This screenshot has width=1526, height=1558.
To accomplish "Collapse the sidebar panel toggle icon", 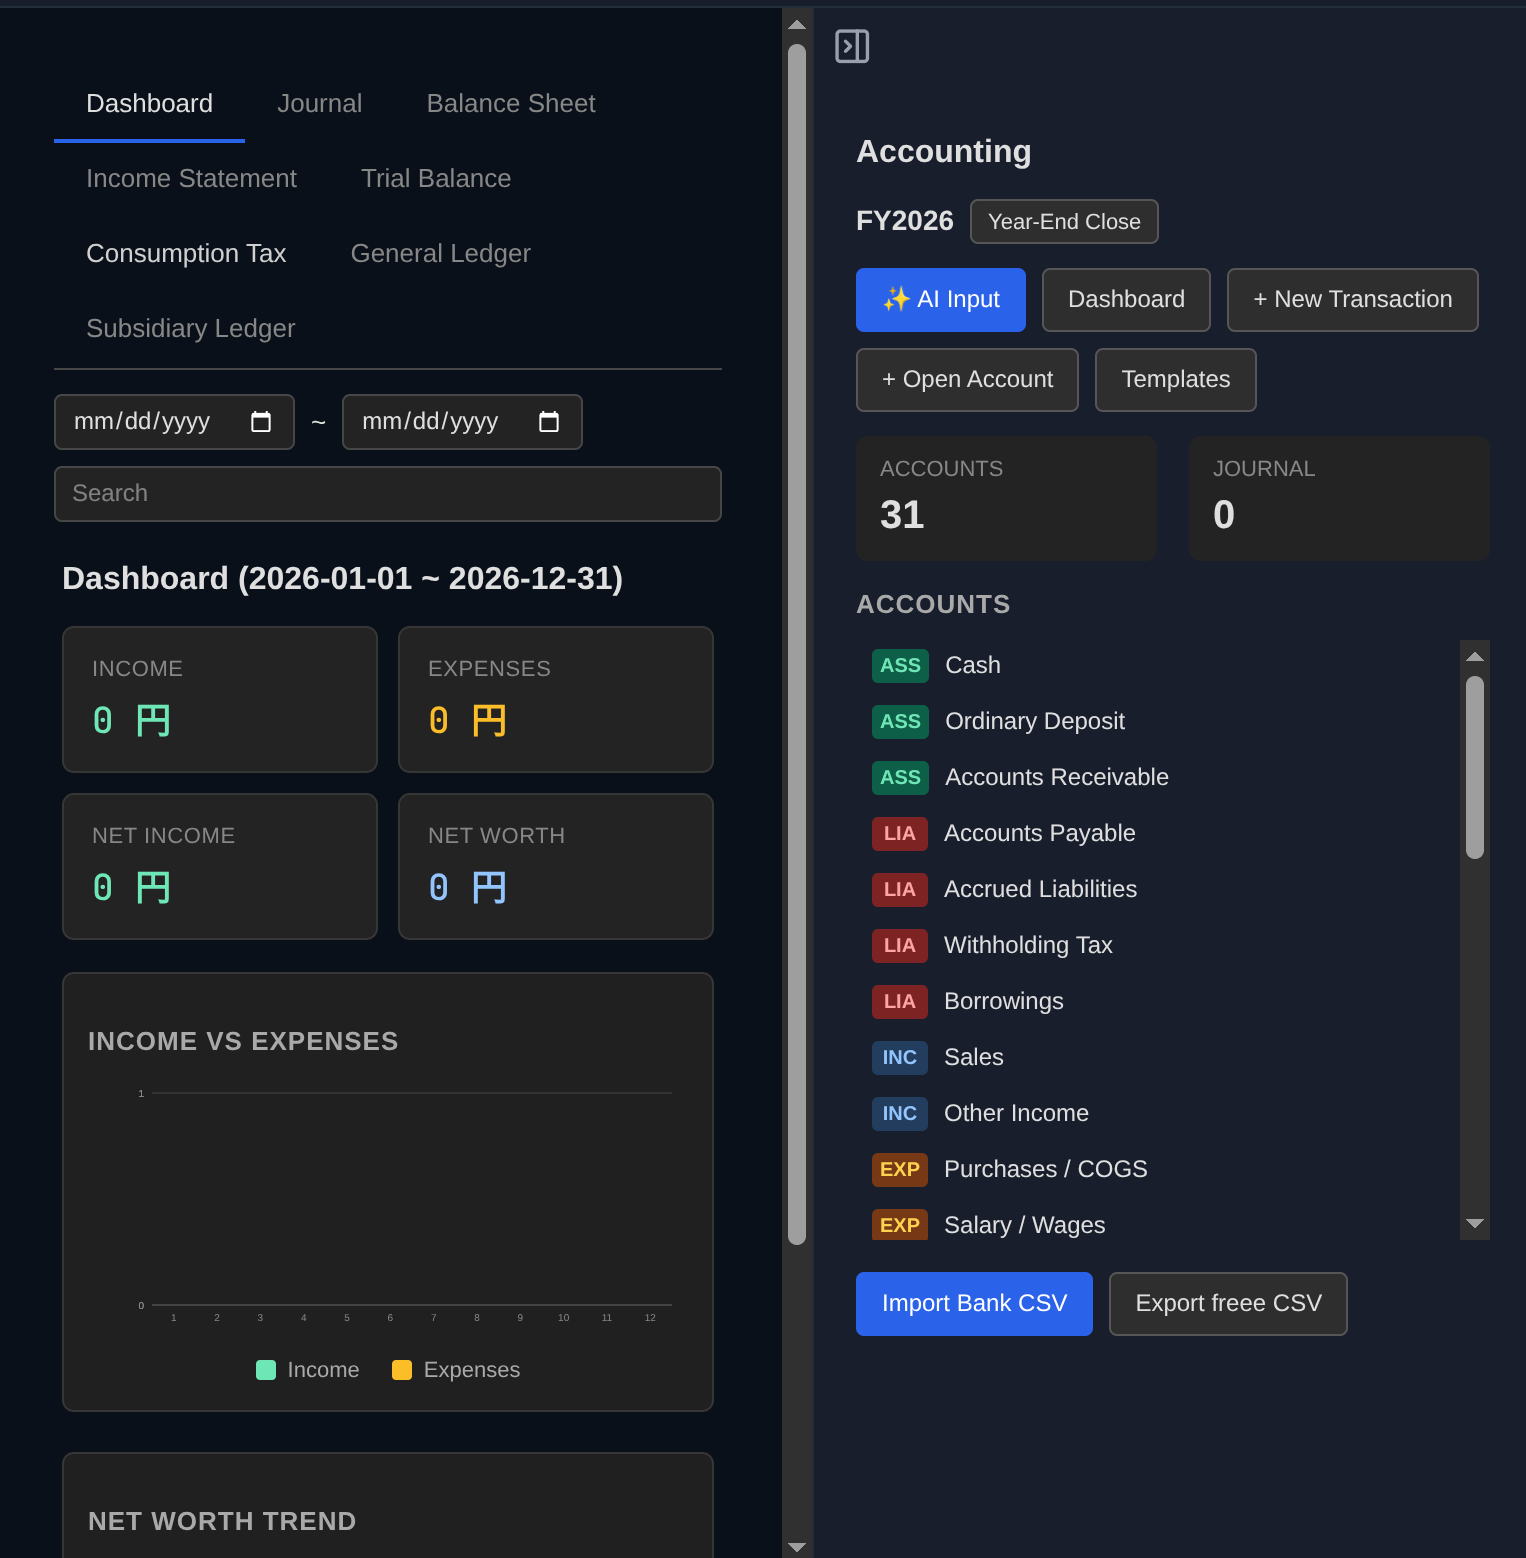I will [852, 46].
